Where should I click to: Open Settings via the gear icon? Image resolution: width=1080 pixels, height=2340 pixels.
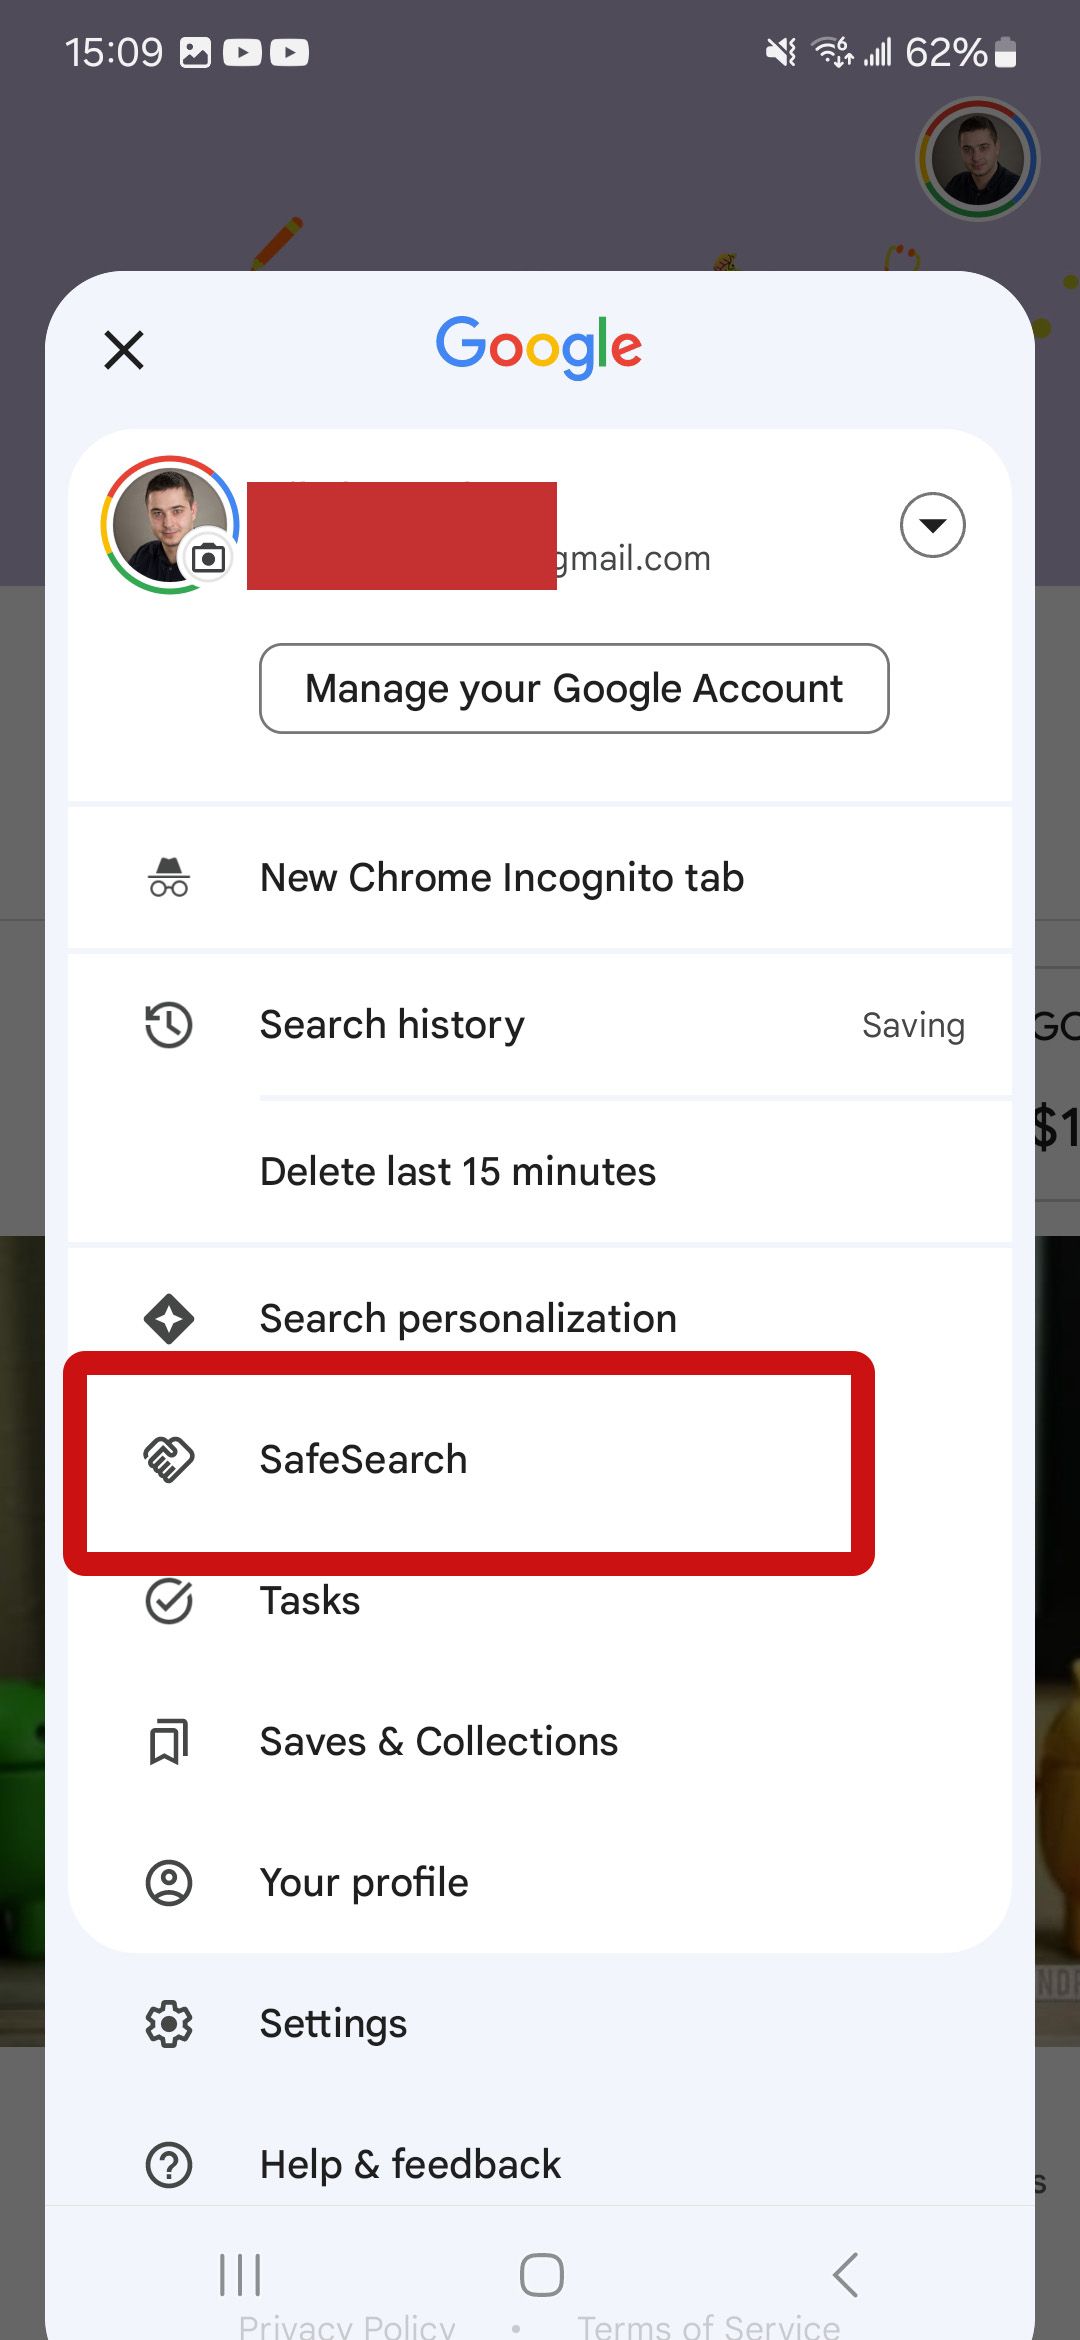(x=169, y=2022)
